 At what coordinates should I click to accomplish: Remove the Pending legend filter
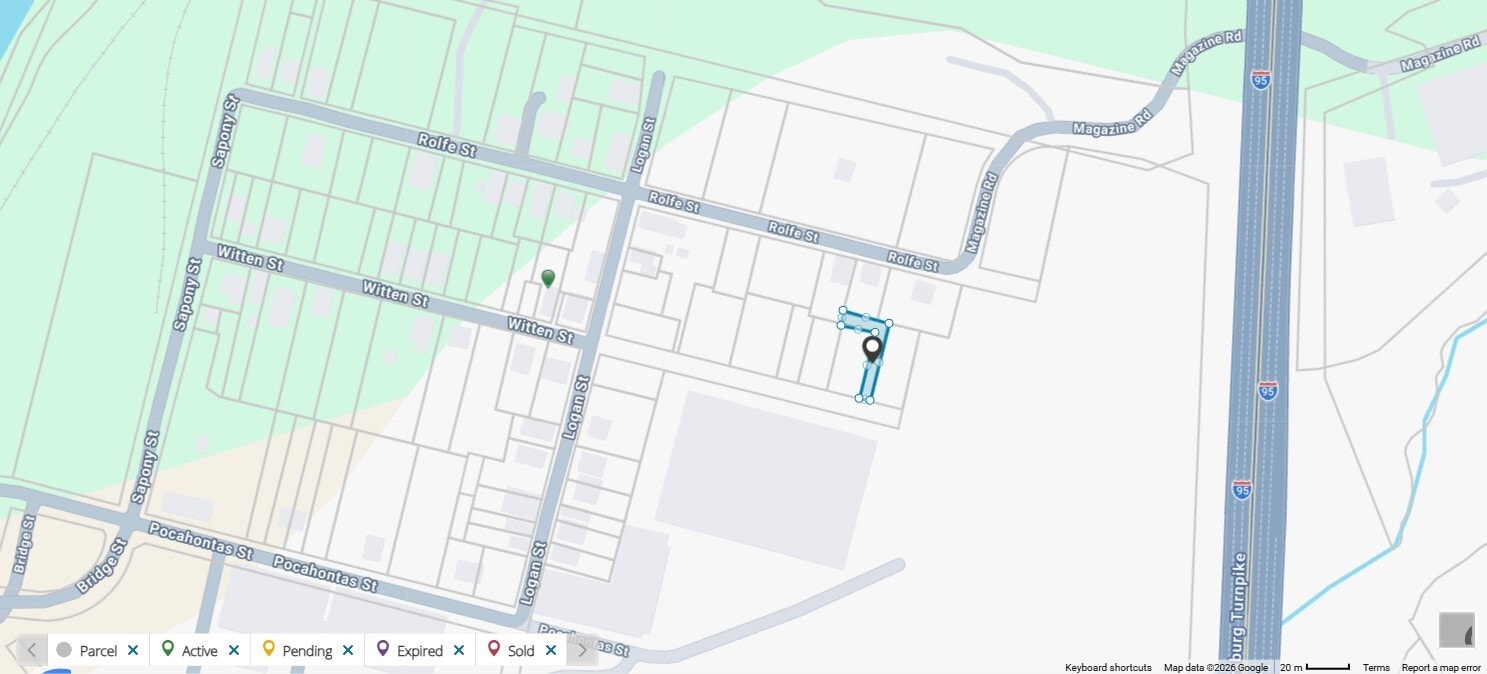(x=348, y=650)
